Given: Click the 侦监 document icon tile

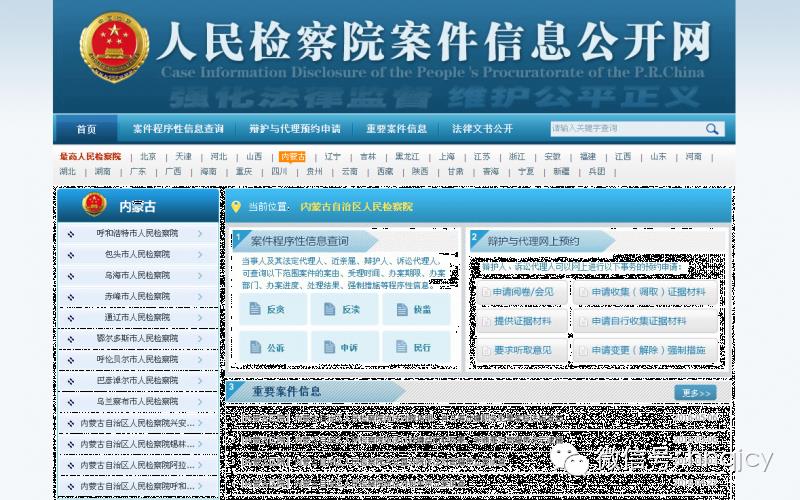Looking at the screenshot, I should (417, 310).
